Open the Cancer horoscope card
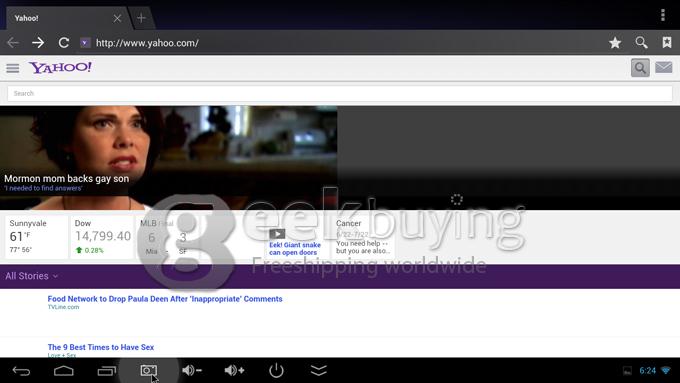This screenshot has width=680, height=383. (x=363, y=237)
